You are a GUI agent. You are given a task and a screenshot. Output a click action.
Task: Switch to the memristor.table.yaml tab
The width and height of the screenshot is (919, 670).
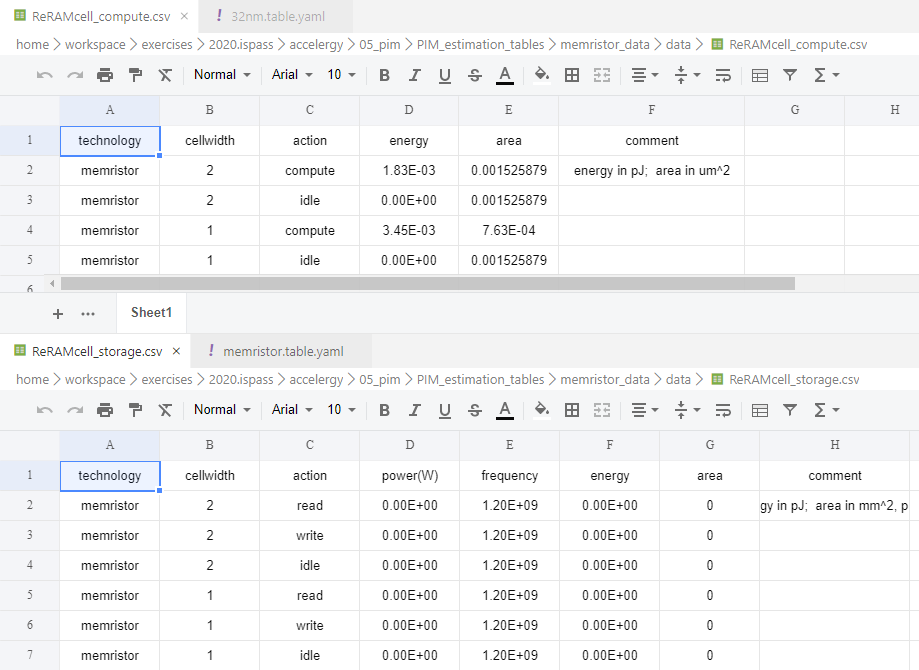(282, 351)
